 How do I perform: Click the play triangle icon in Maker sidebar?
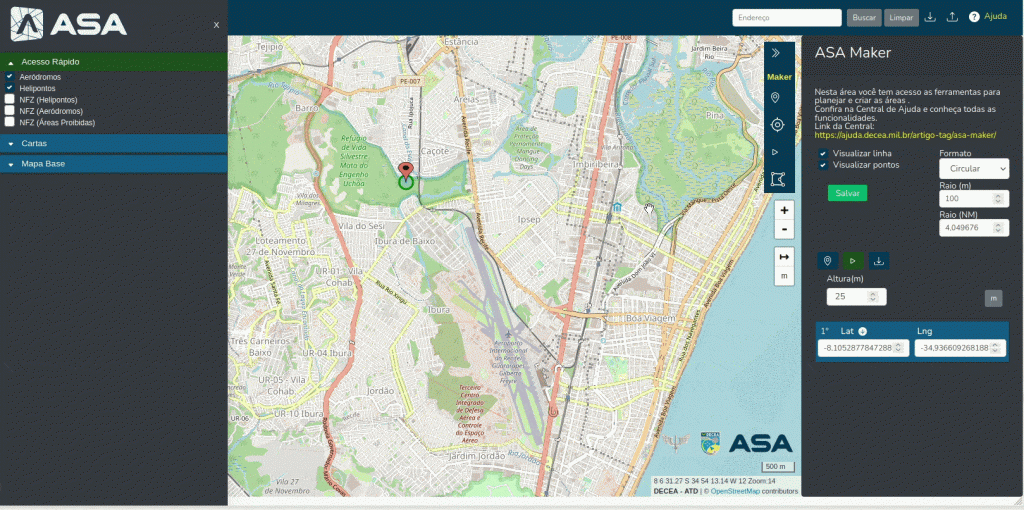[775, 152]
